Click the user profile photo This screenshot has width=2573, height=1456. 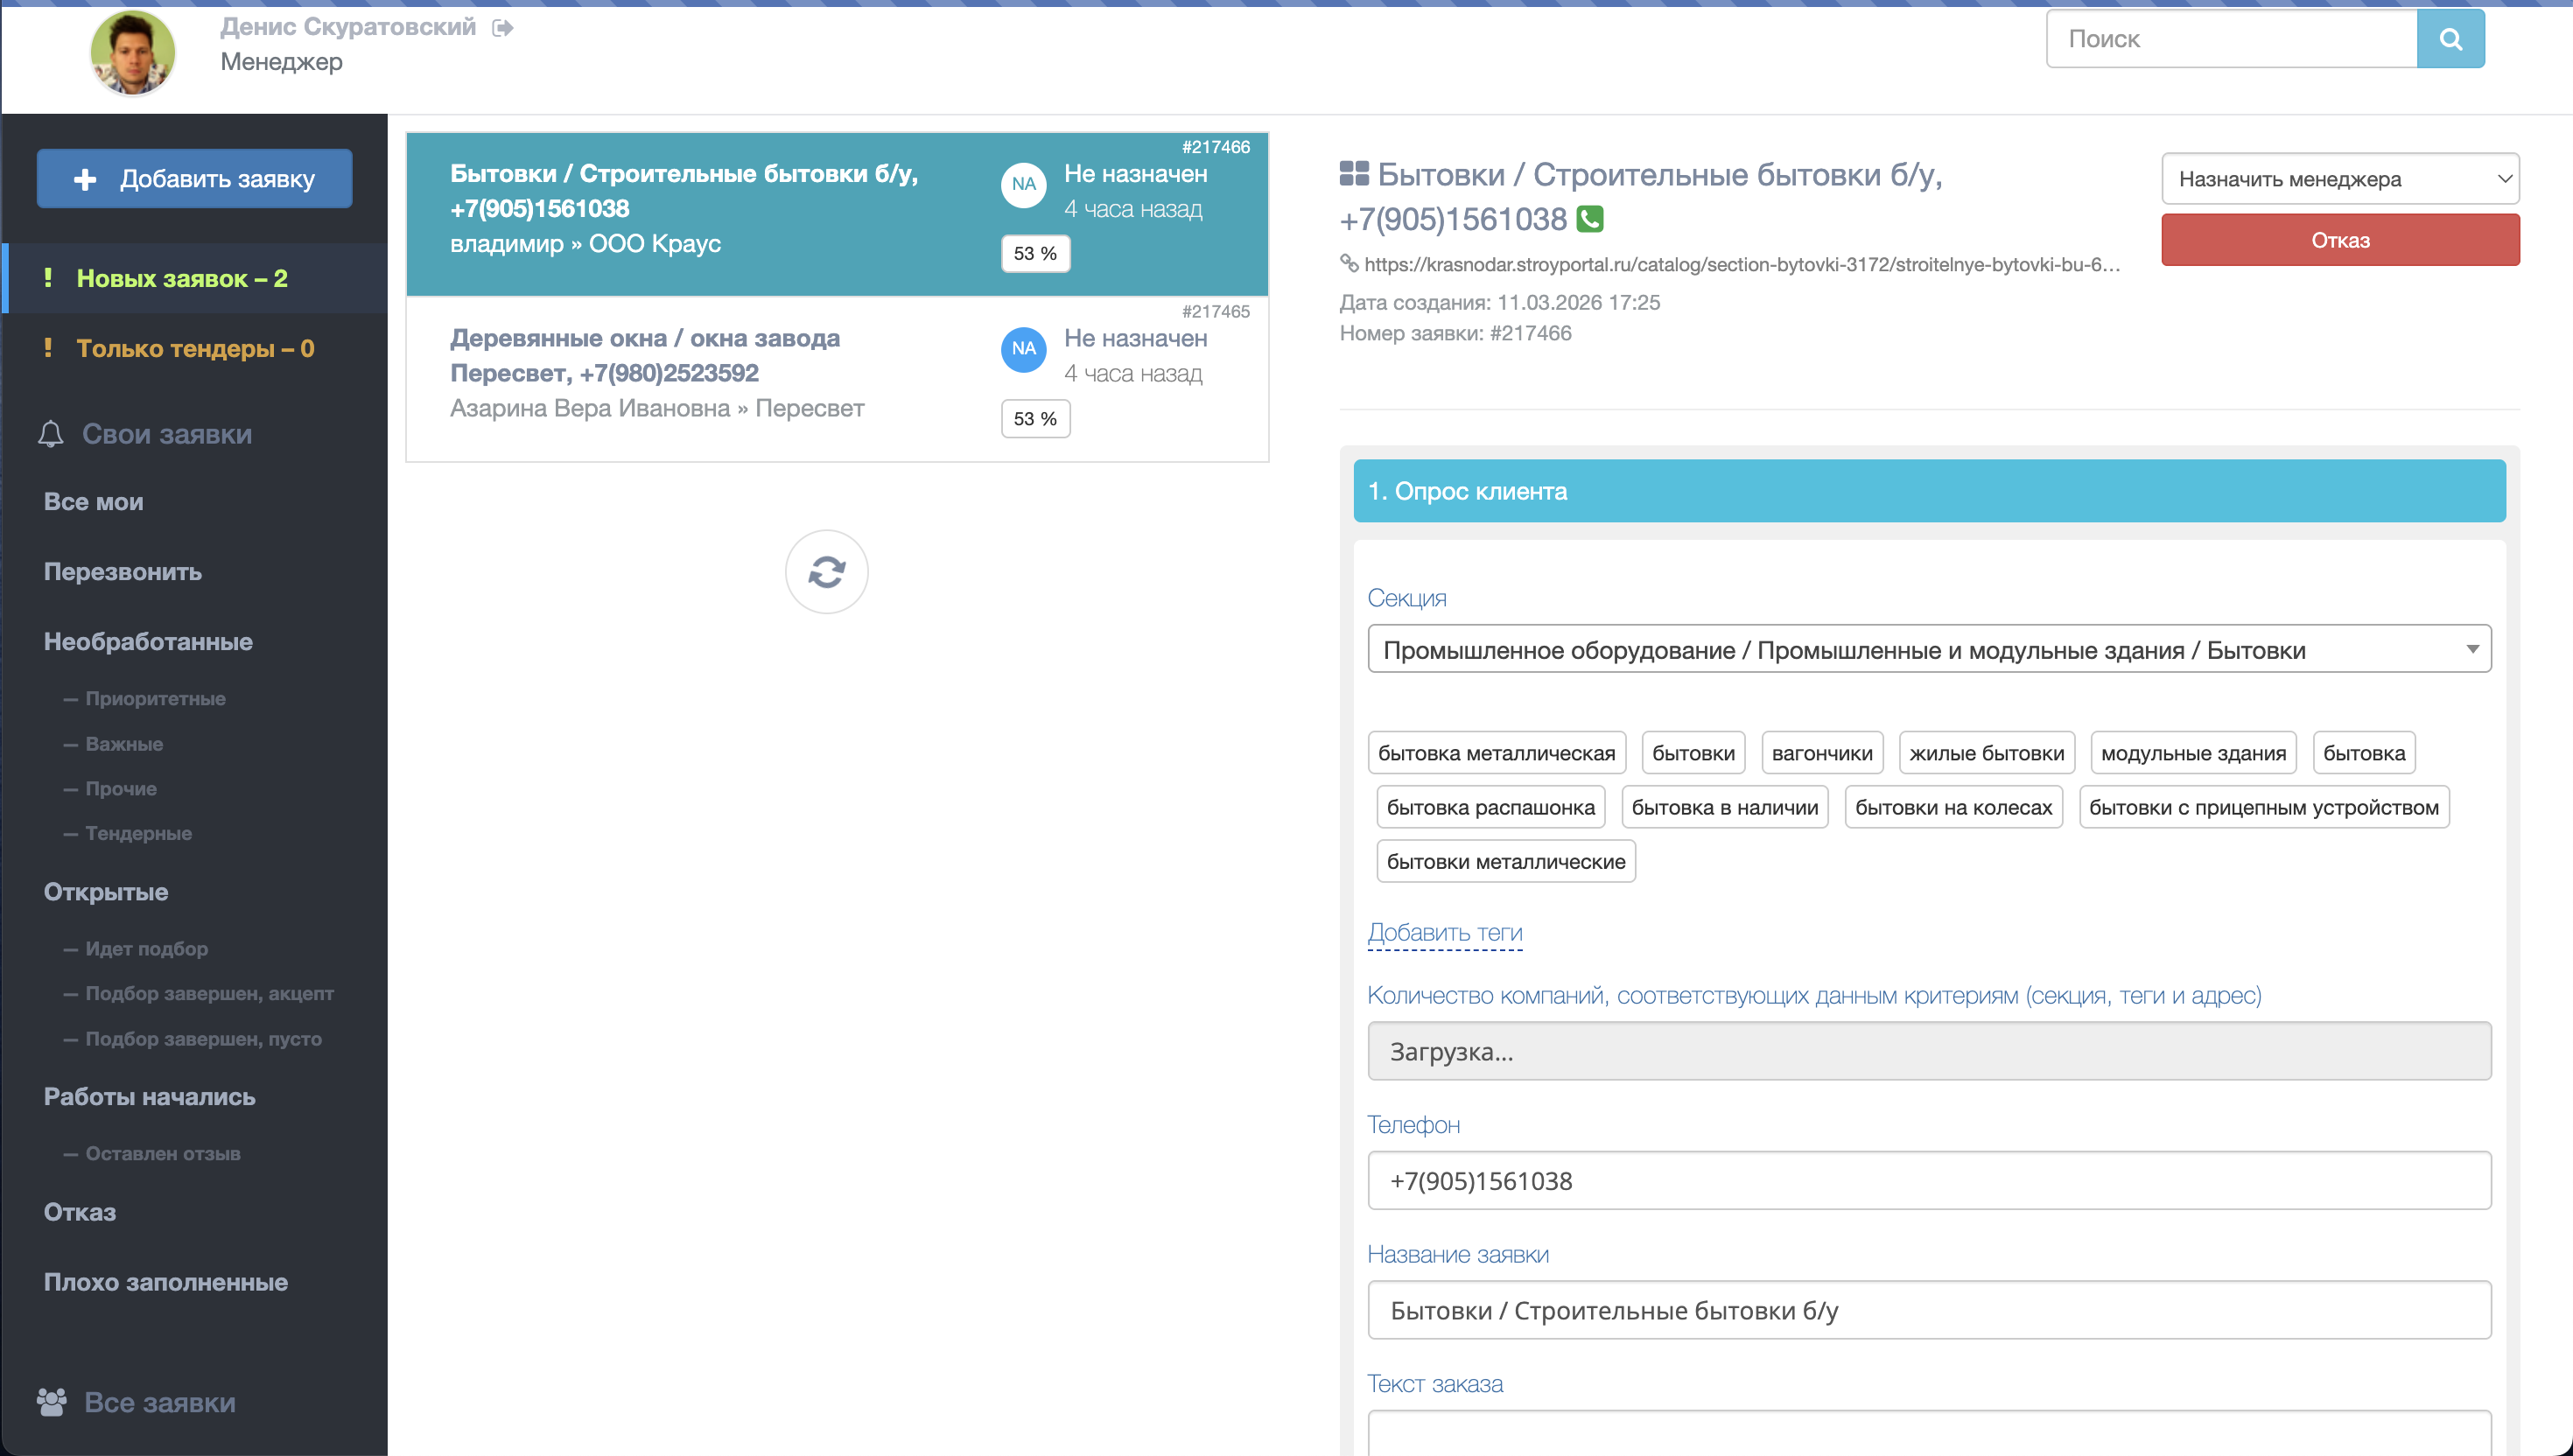pyautogui.click(x=133, y=53)
